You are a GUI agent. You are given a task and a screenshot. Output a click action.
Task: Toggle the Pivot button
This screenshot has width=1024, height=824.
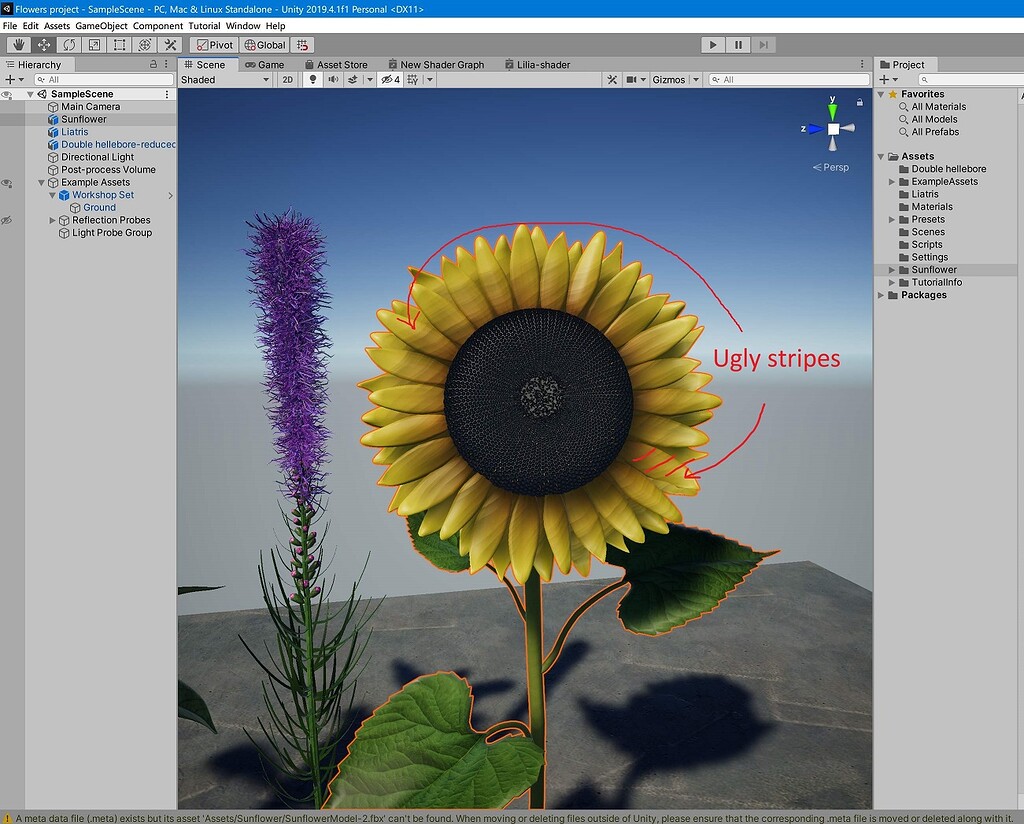point(214,44)
